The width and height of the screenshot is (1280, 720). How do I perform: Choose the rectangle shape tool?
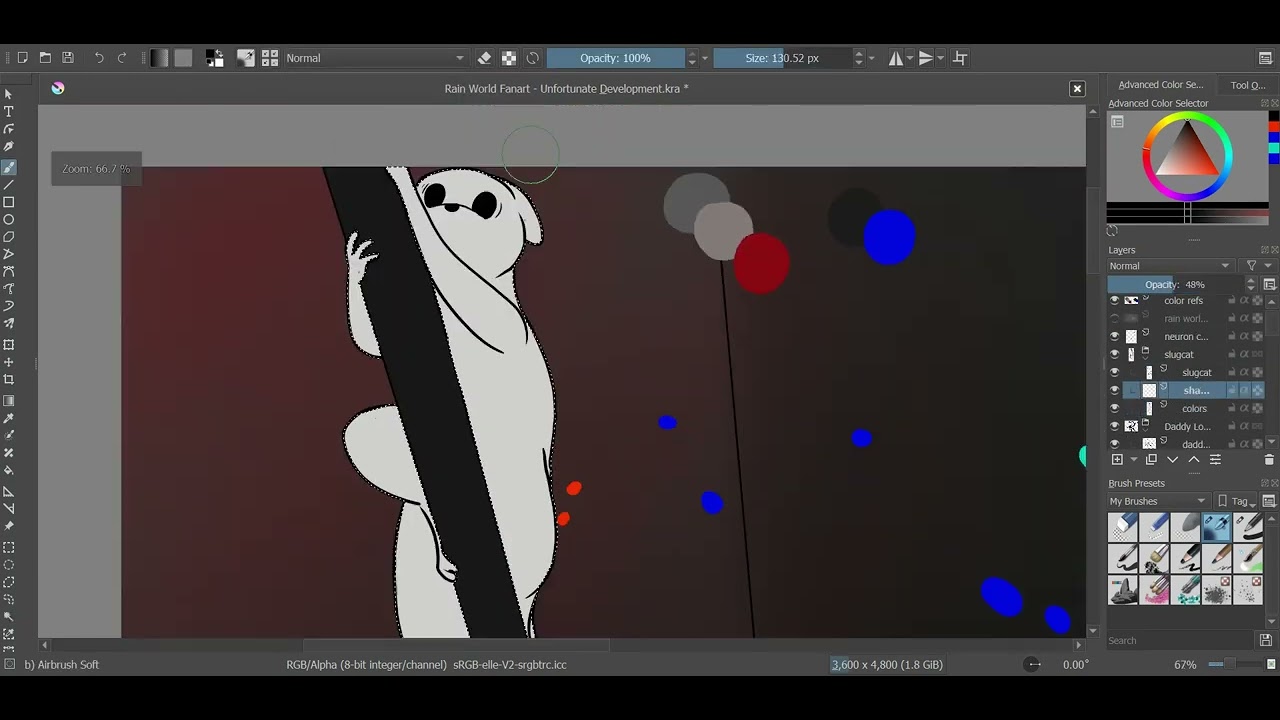coord(9,202)
